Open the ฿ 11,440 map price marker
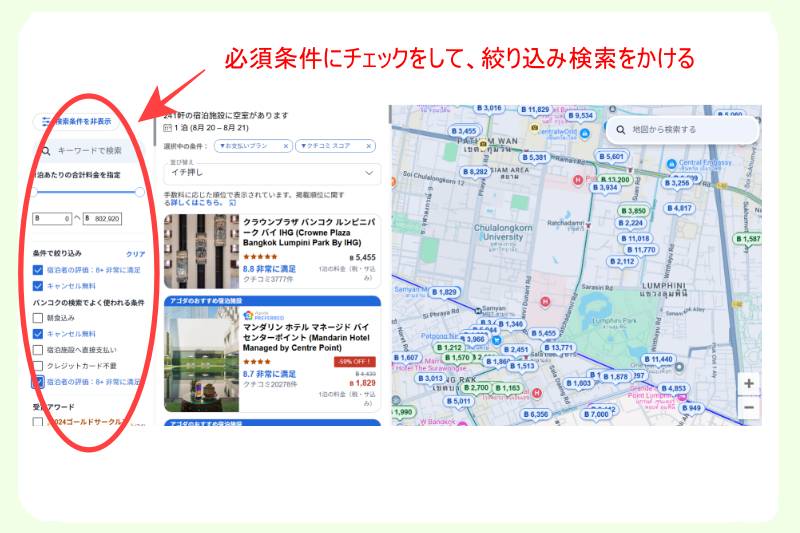Screen dimensions: 800x533 658,359
